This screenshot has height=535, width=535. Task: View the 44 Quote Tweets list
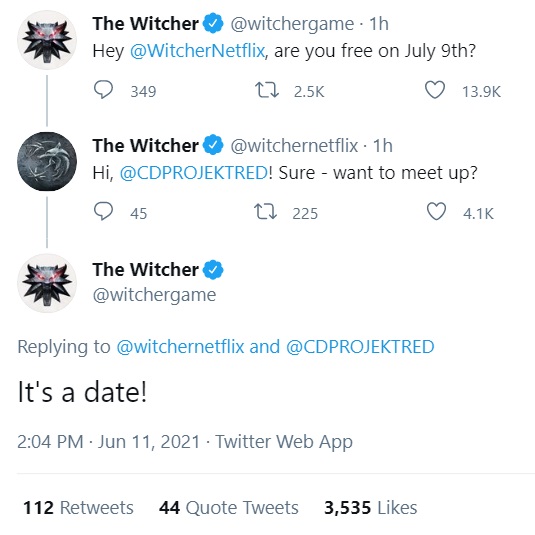[x=229, y=507]
